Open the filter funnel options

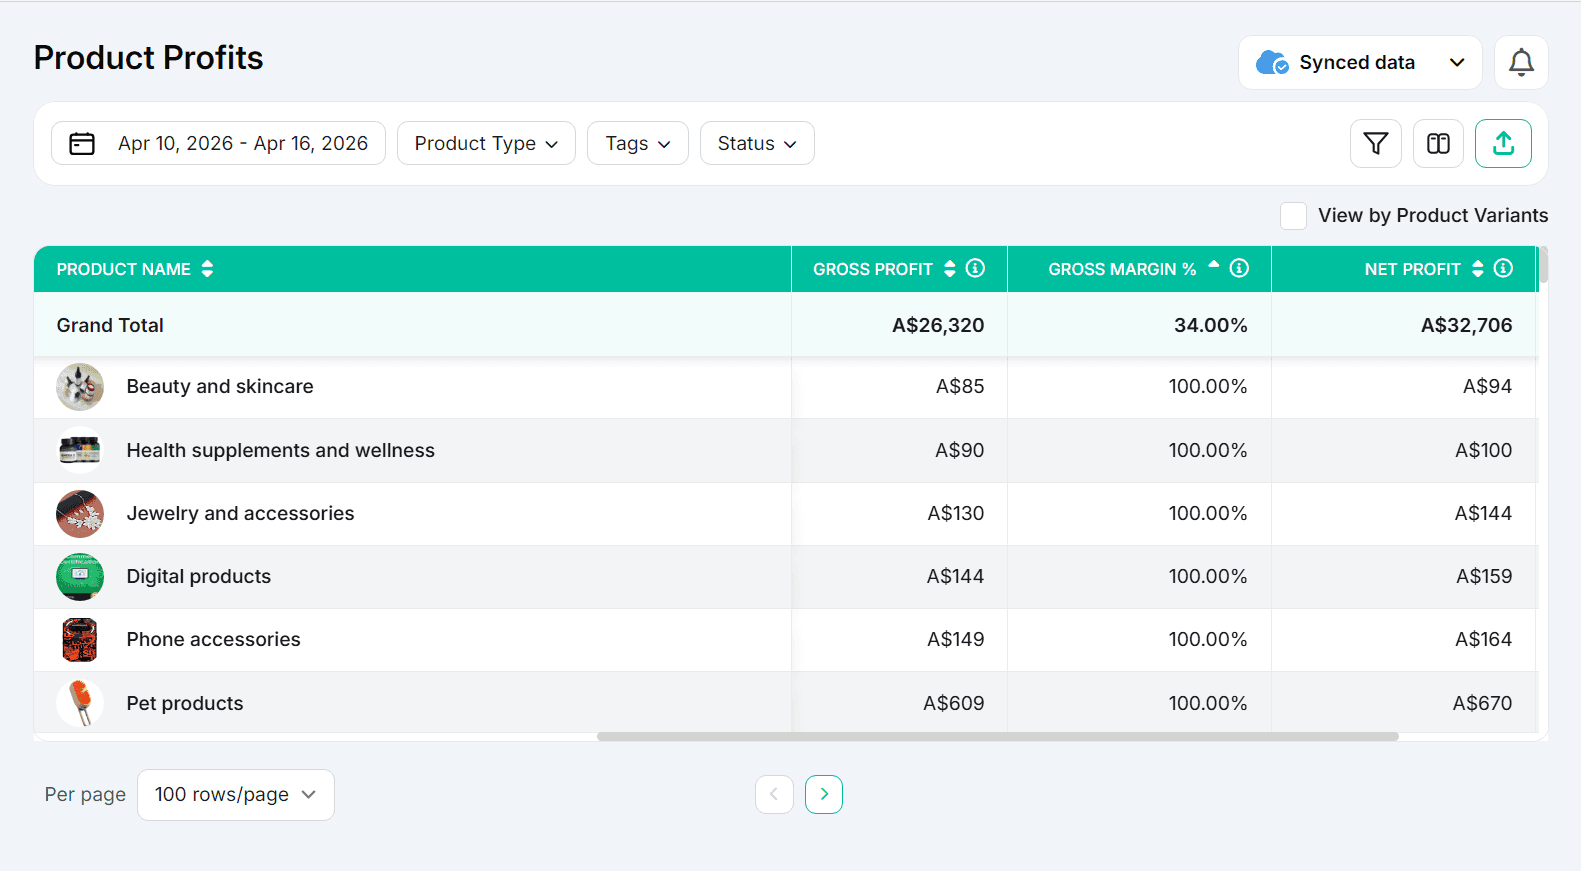pos(1376,144)
